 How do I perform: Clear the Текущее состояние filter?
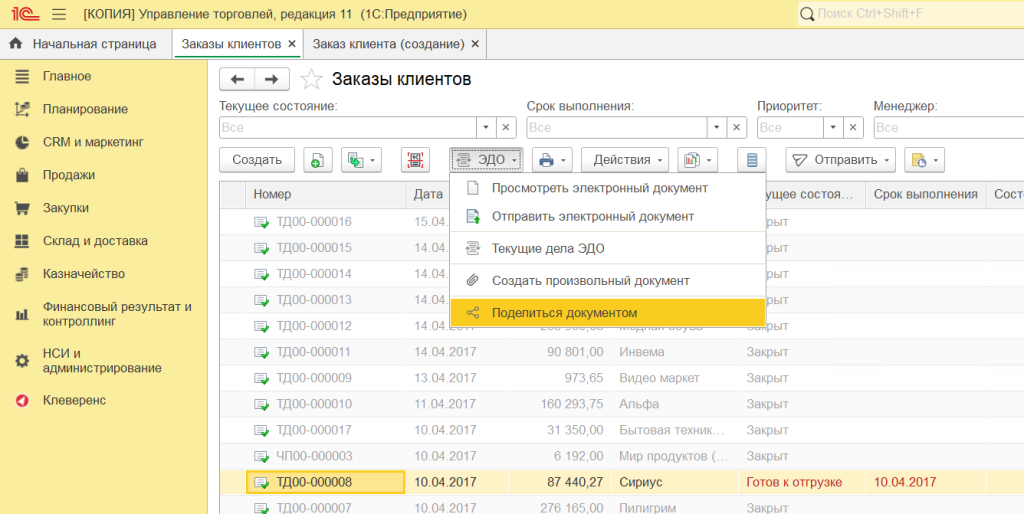pos(506,127)
